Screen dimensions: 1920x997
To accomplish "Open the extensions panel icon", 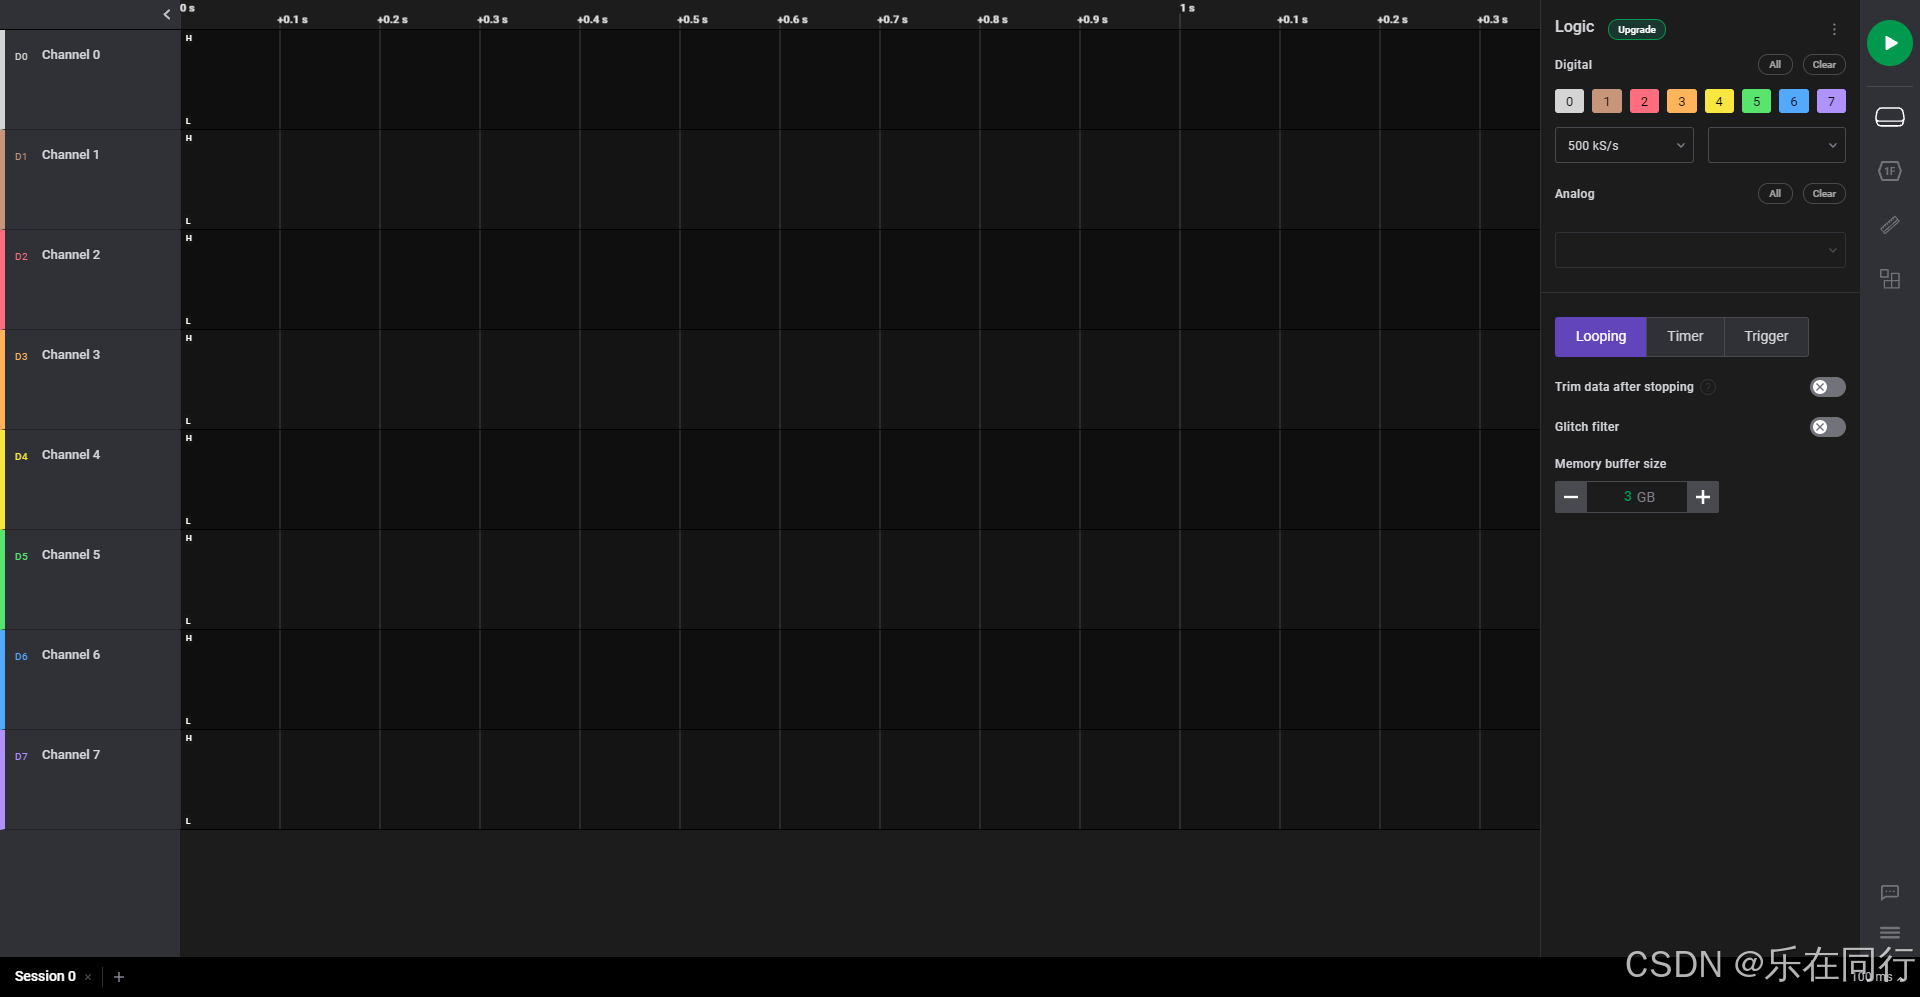I will pyautogui.click(x=1889, y=279).
